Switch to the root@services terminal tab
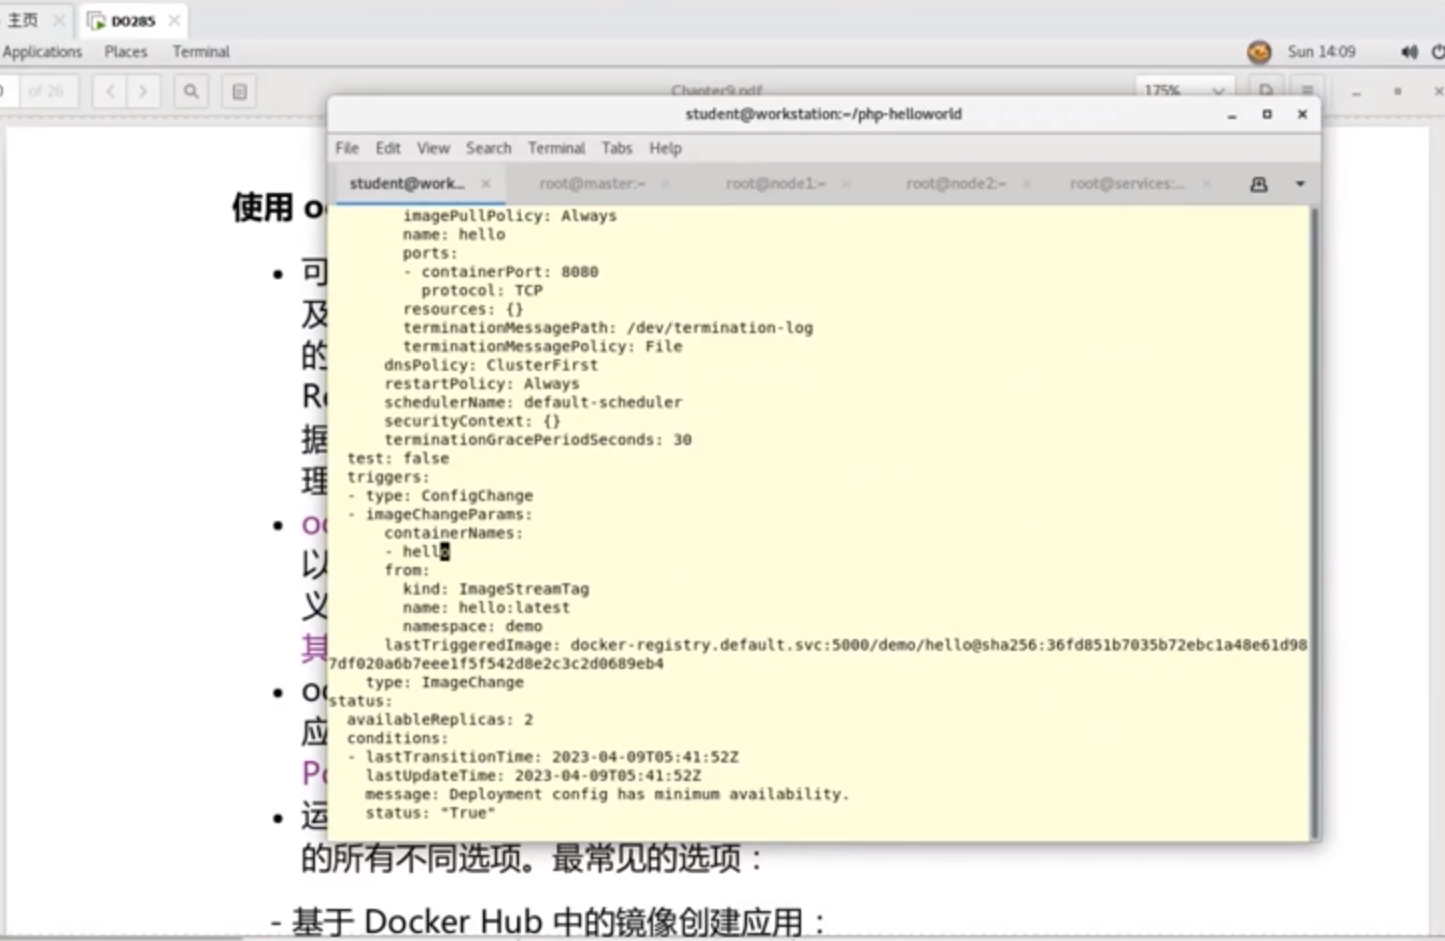The height and width of the screenshot is (941, 1445). point(1127,184)
